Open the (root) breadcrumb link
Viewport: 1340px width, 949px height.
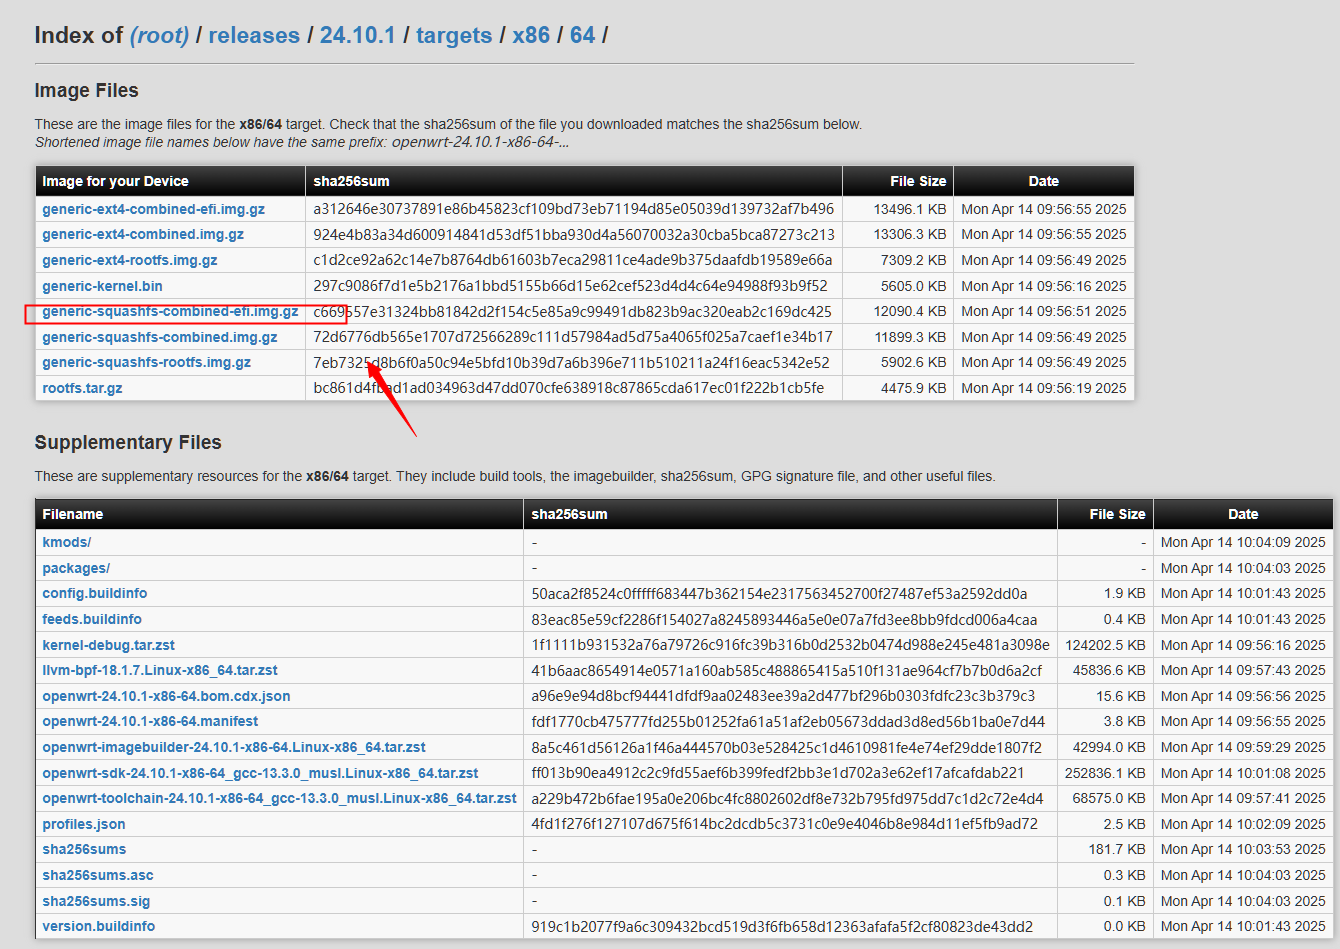point(159,35)
